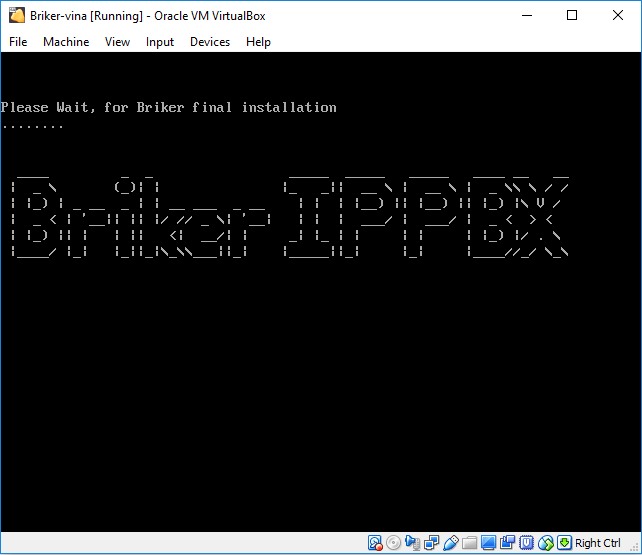This screenshot has width=642, height=555.
Task: Click the CPU virtualization features icon
Action: tap(526, 543)
